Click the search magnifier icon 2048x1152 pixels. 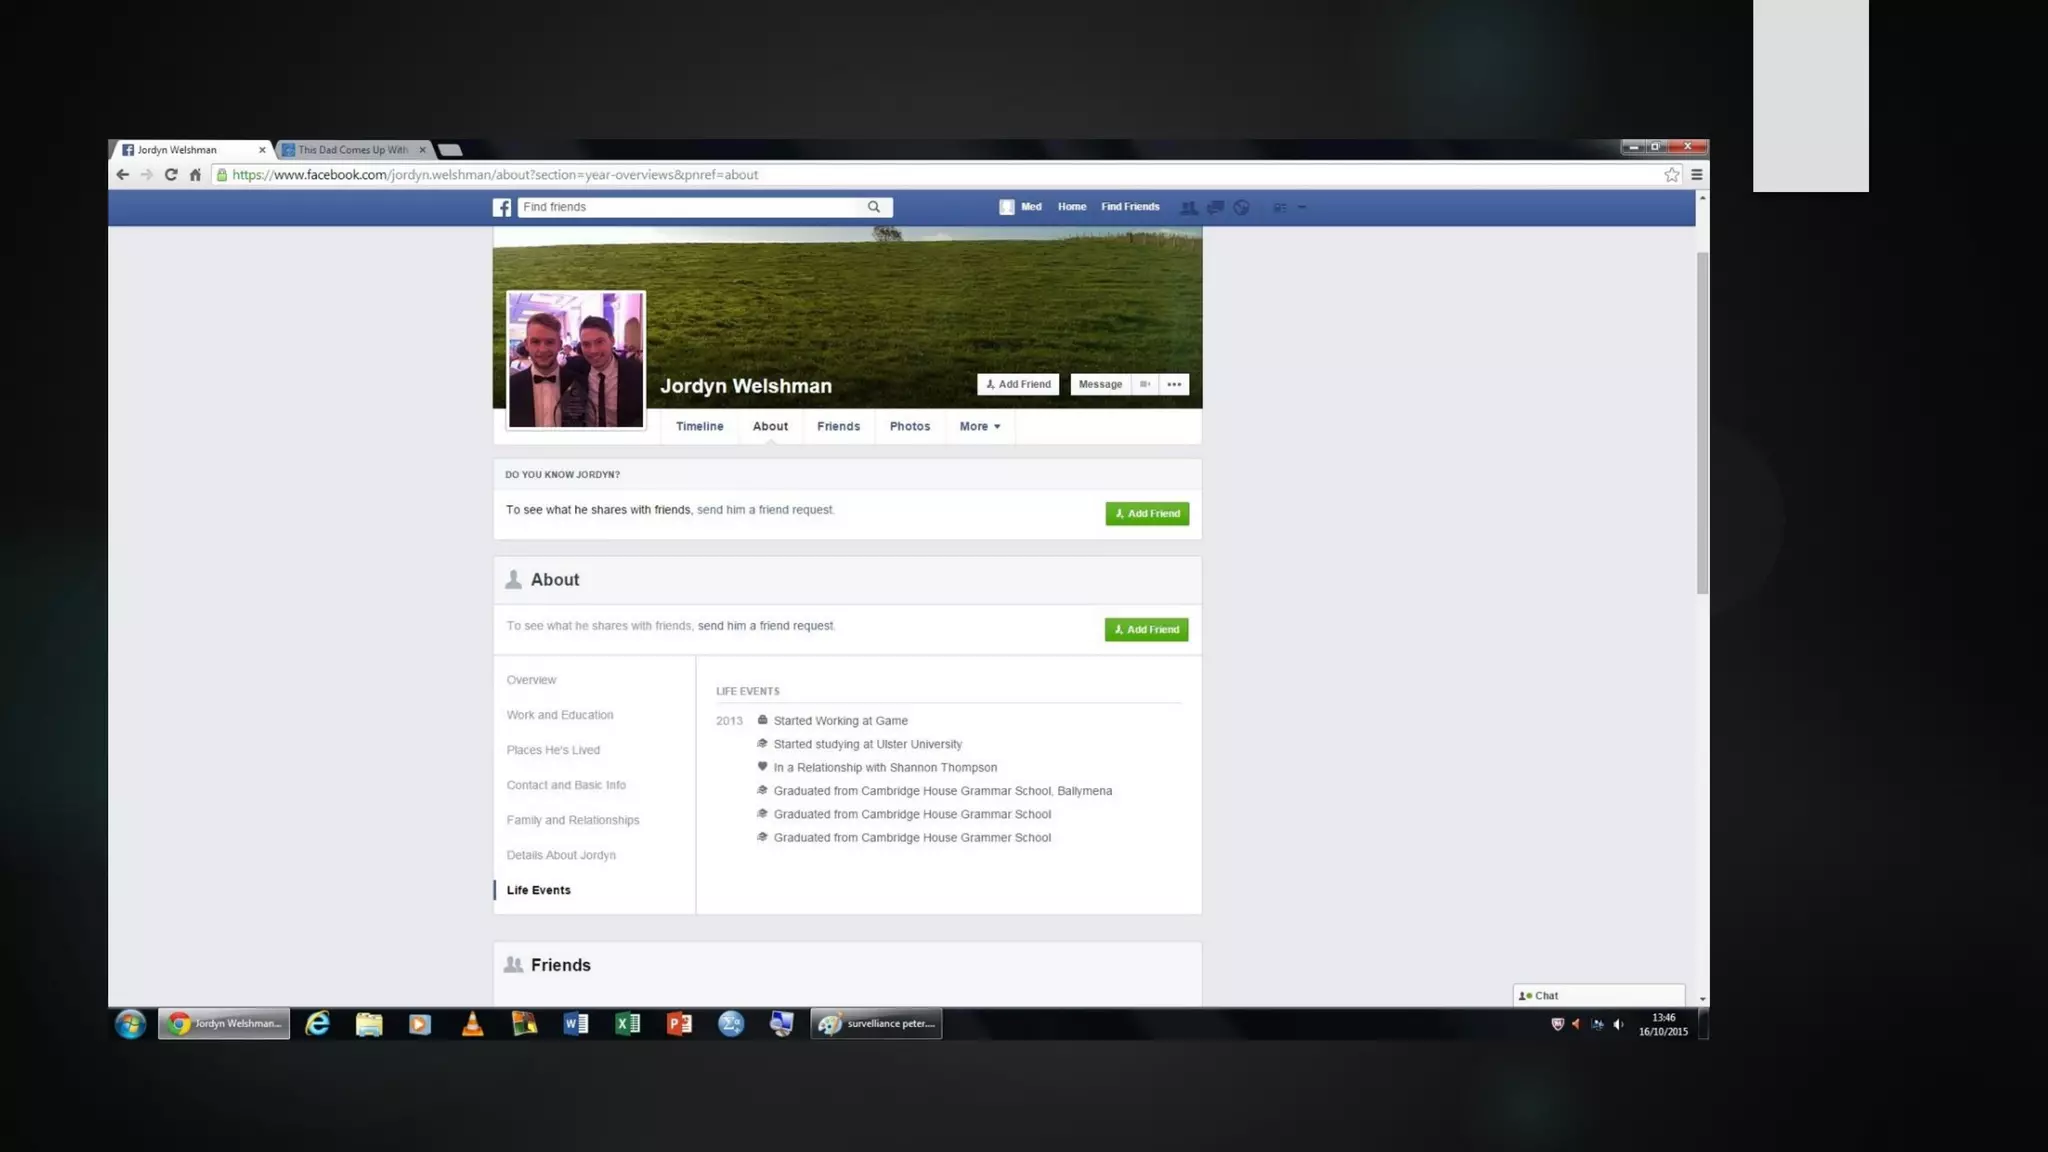click(x=874, y=207)
